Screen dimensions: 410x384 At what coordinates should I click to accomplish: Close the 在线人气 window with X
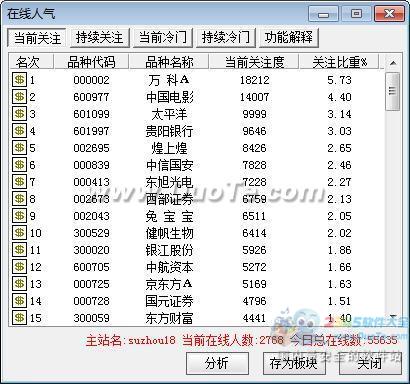tap(389, 14)
